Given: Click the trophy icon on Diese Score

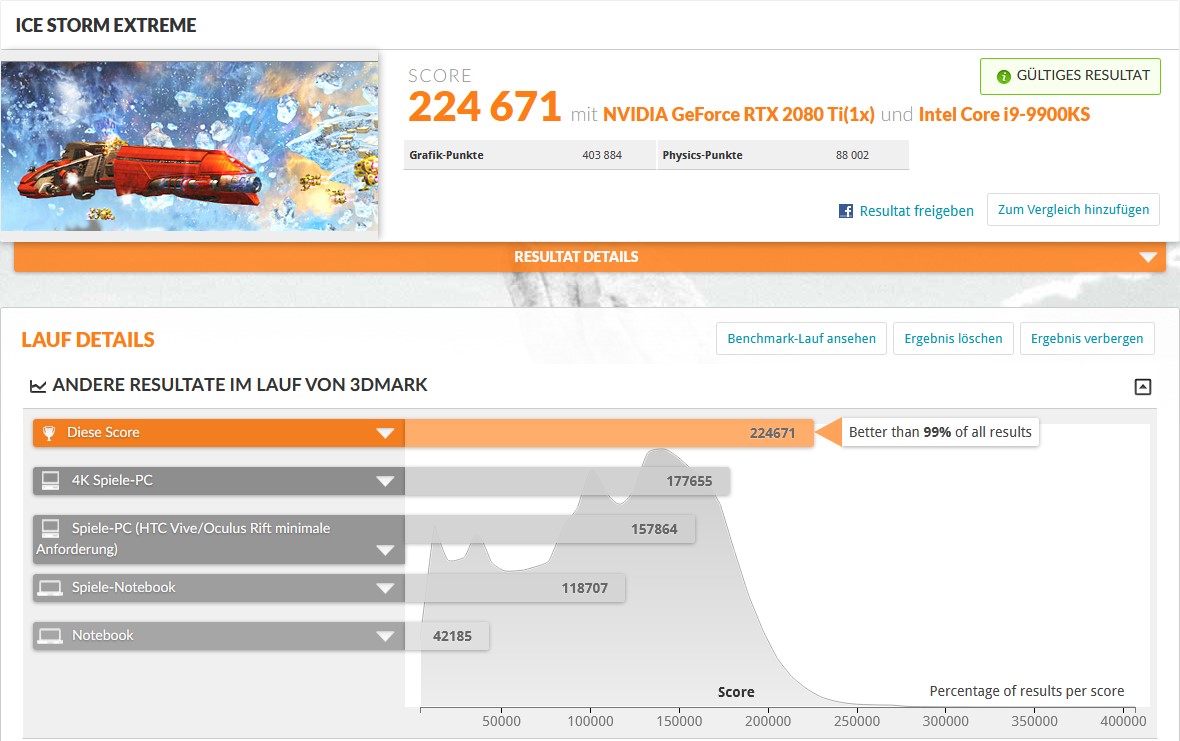Looking at the screenshot, I should tap(49, 433).
